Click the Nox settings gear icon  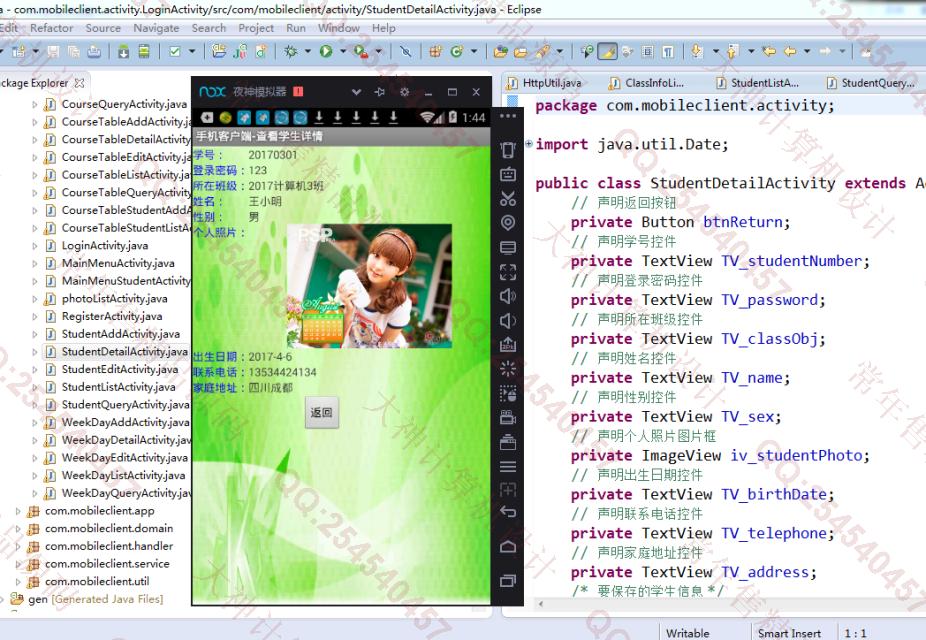[x=405, y=92]
